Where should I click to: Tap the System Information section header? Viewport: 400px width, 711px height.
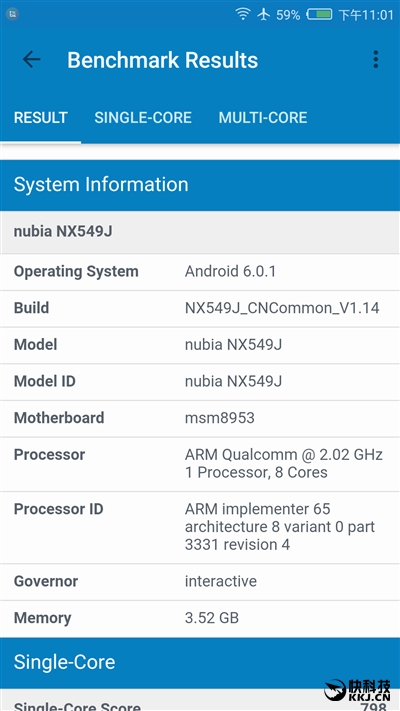click(x=200, y=185)
